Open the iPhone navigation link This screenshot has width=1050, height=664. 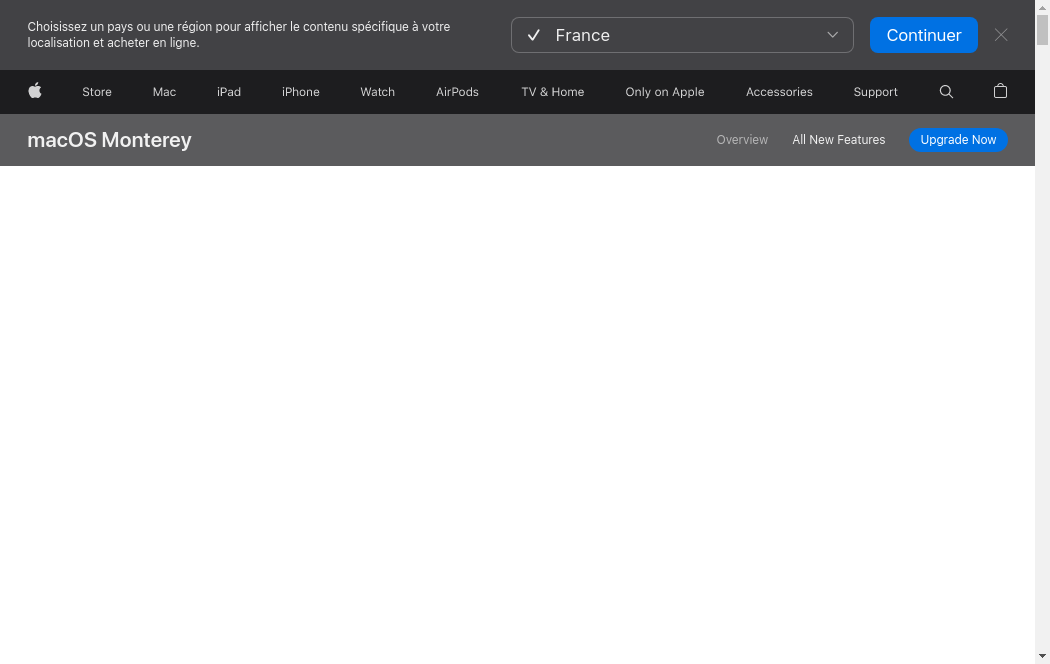pos(300,92)
